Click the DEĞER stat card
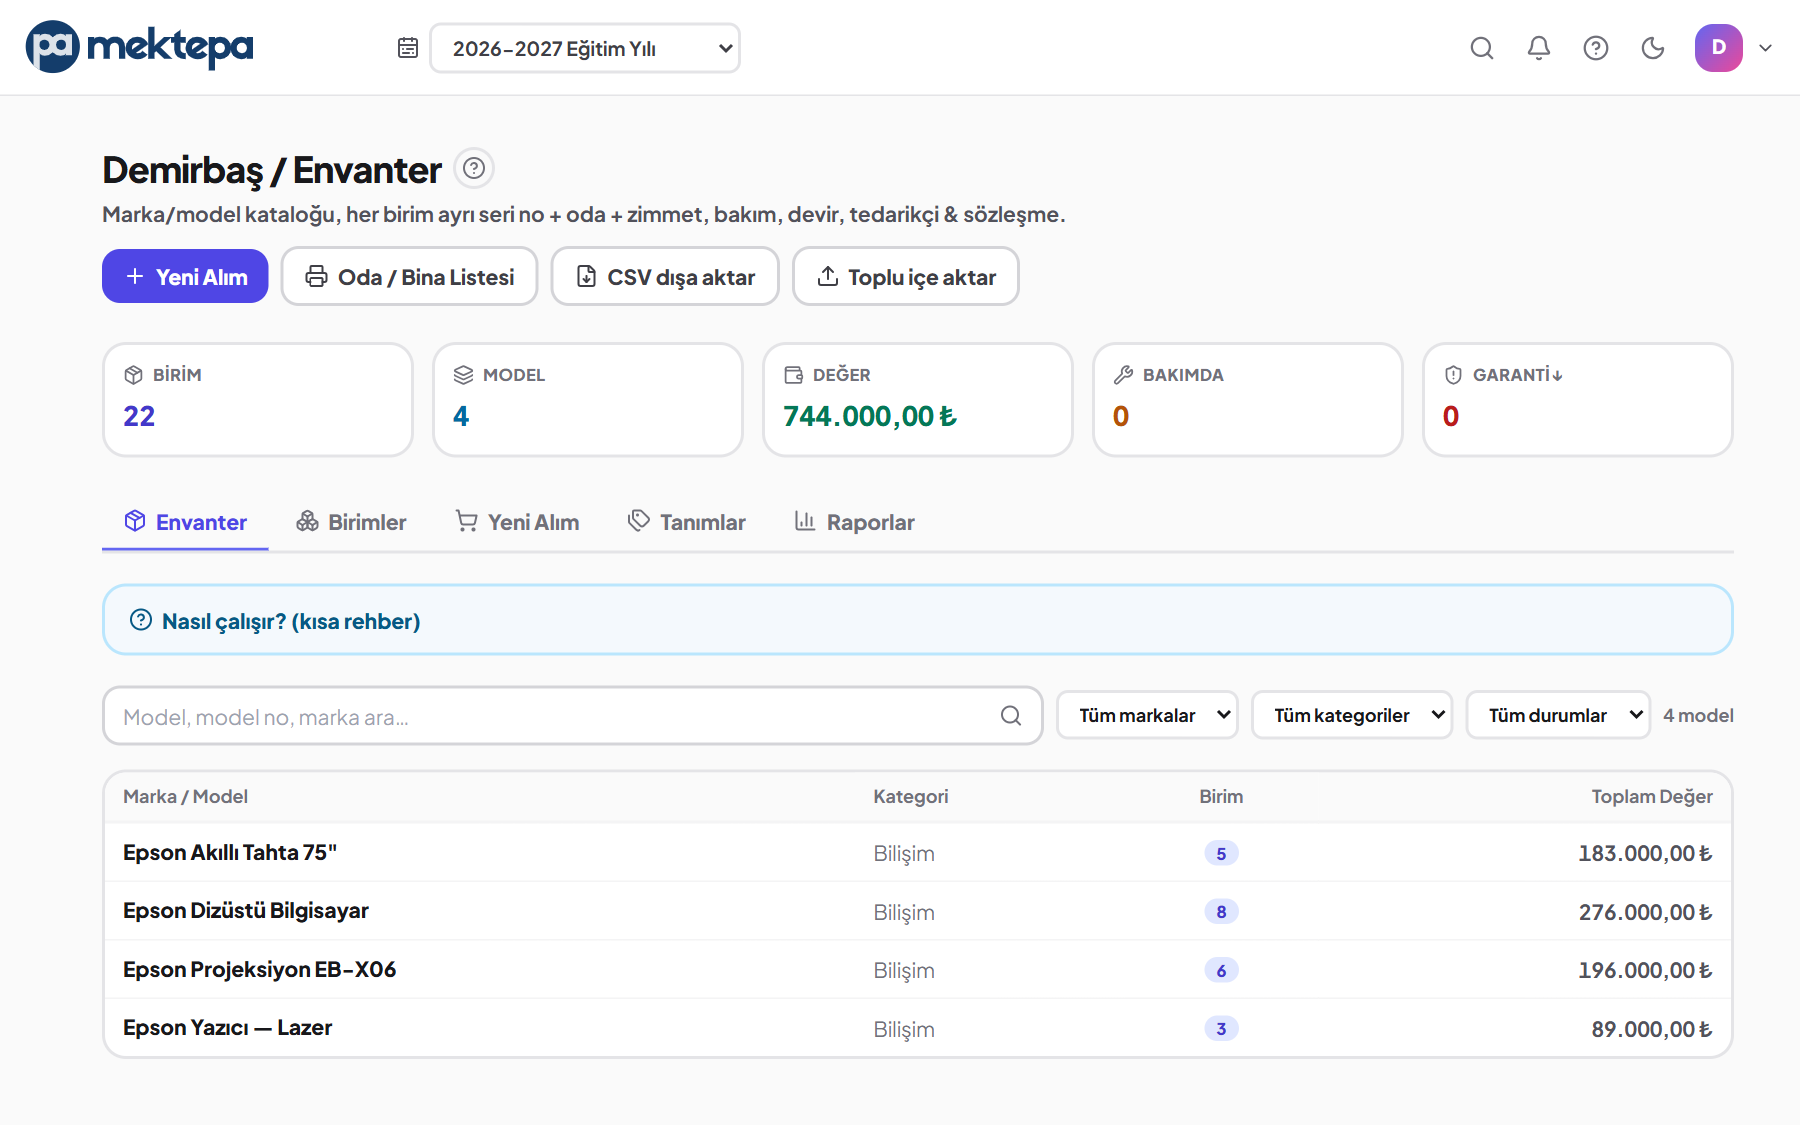1800x1125 pixels. point(918,400)
